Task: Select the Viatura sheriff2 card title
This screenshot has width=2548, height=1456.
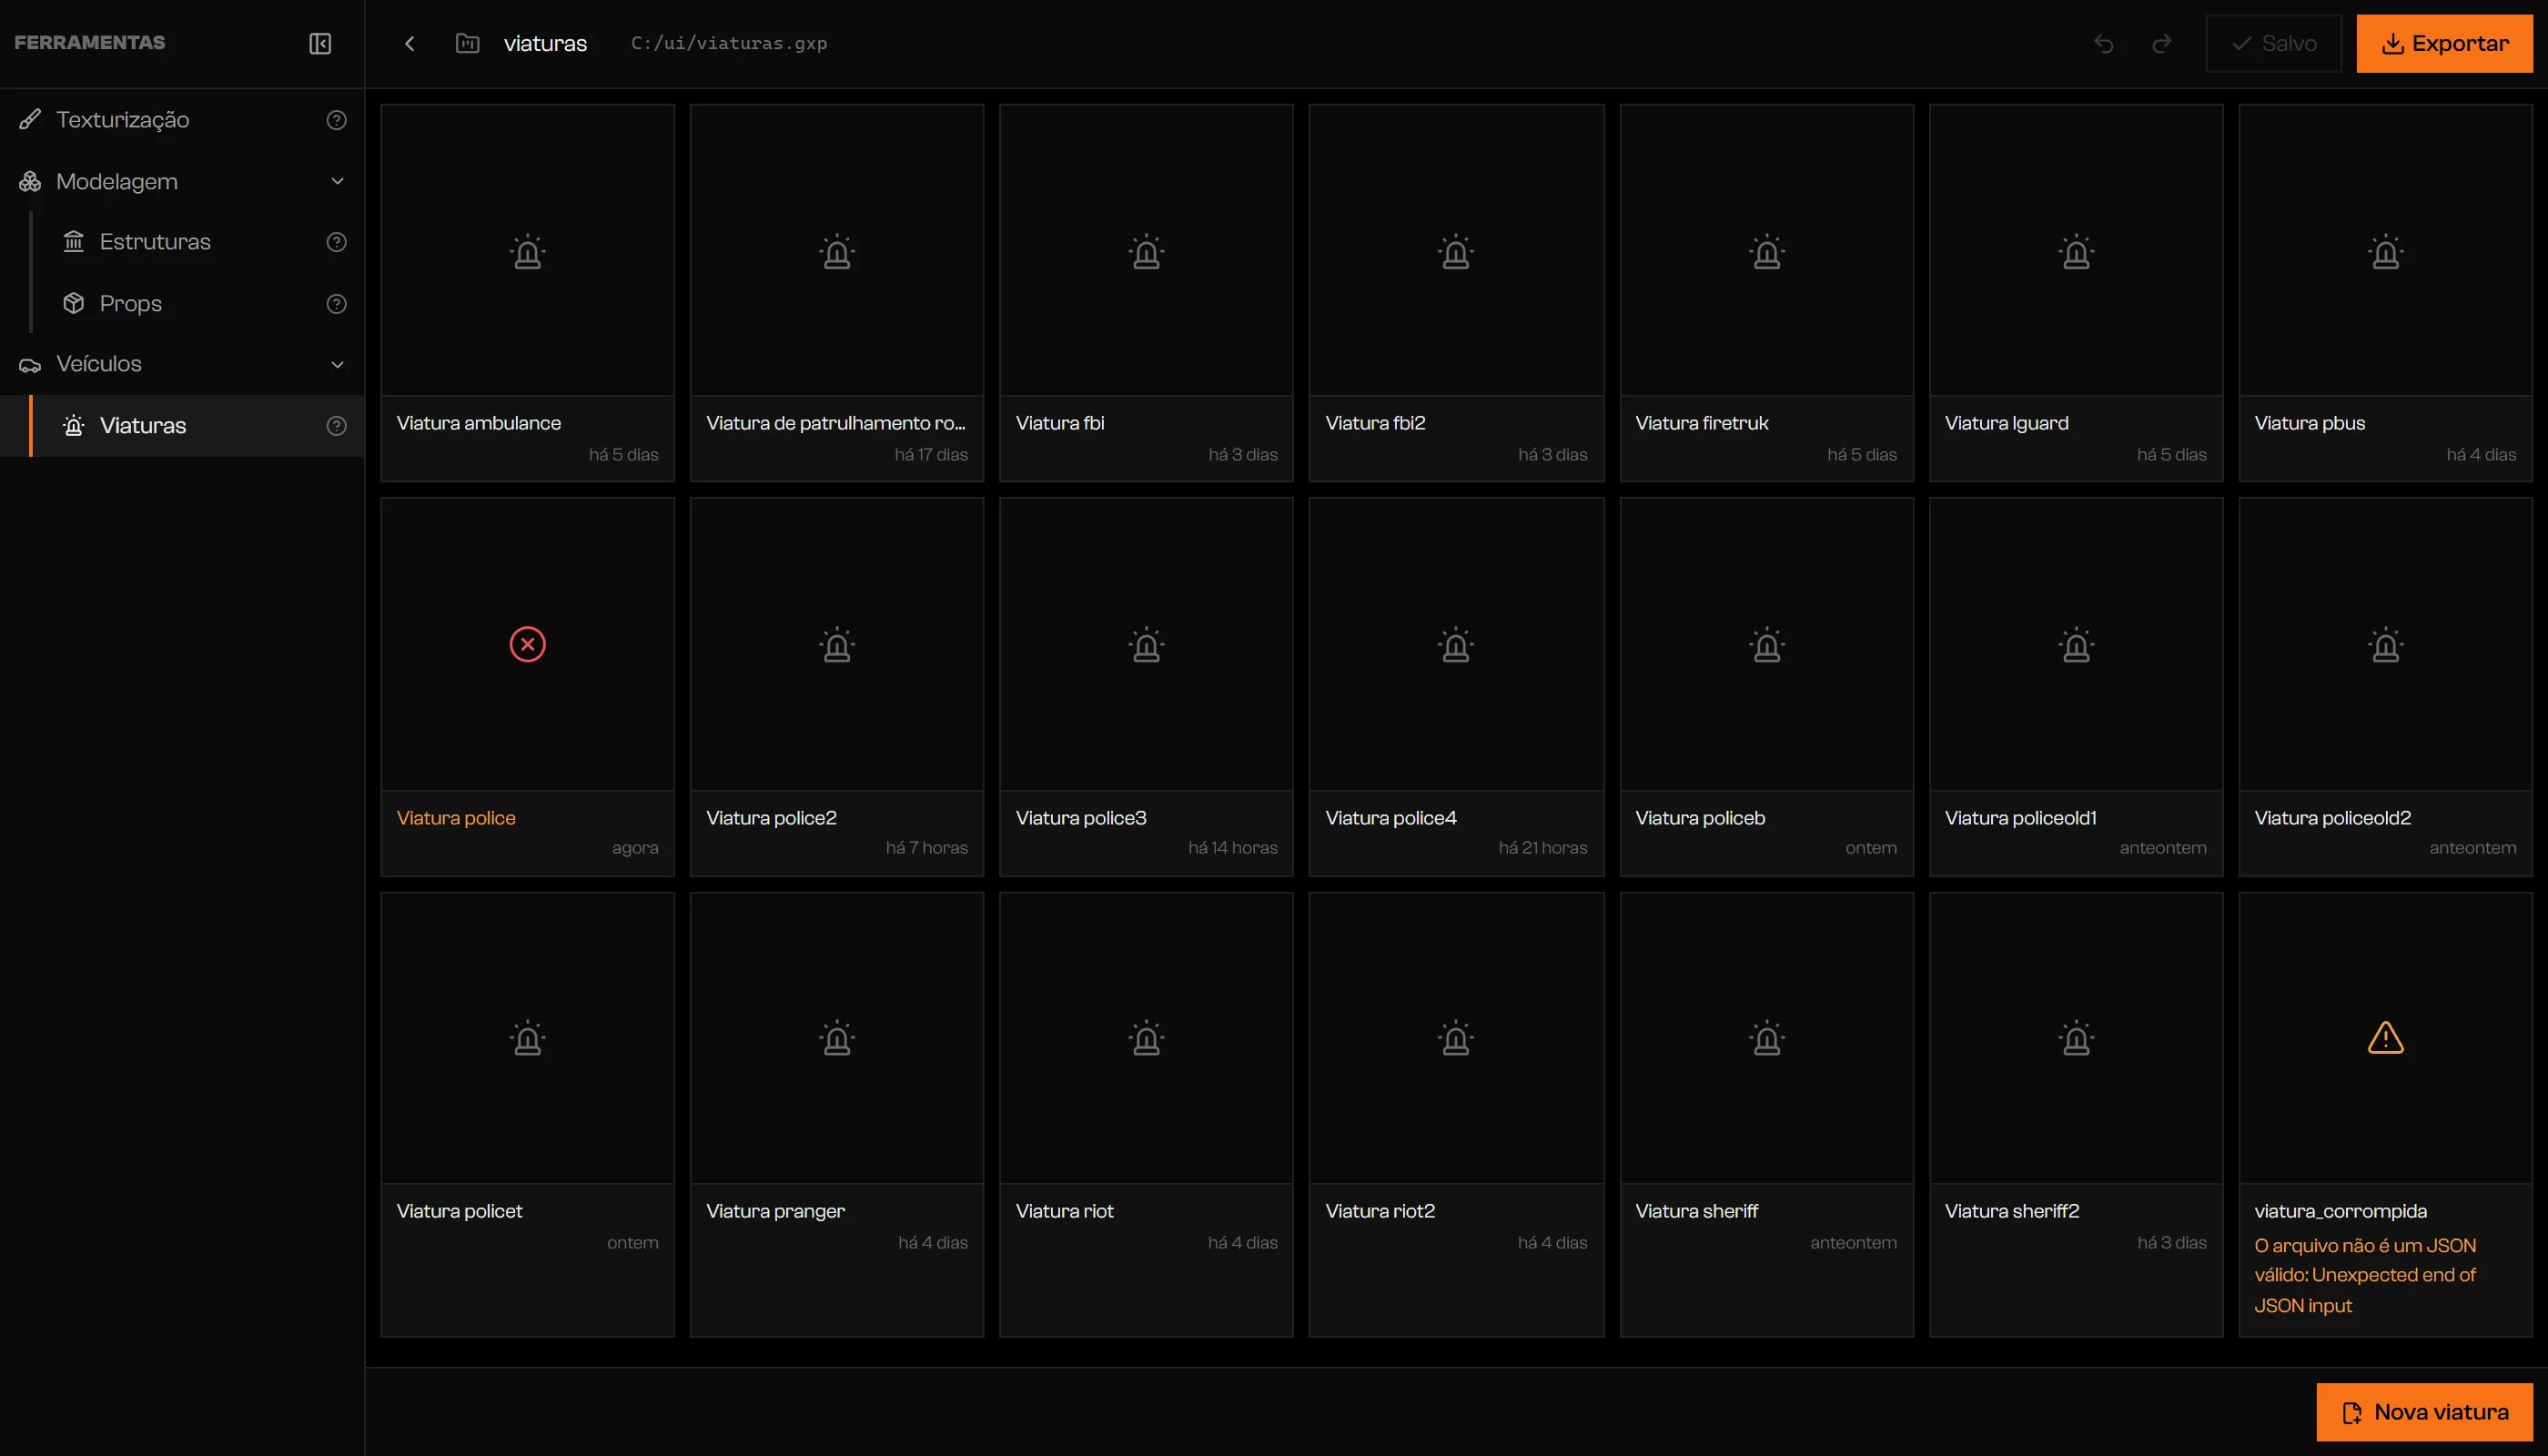Action: pyautogui.click(x=2011, y=1211)
